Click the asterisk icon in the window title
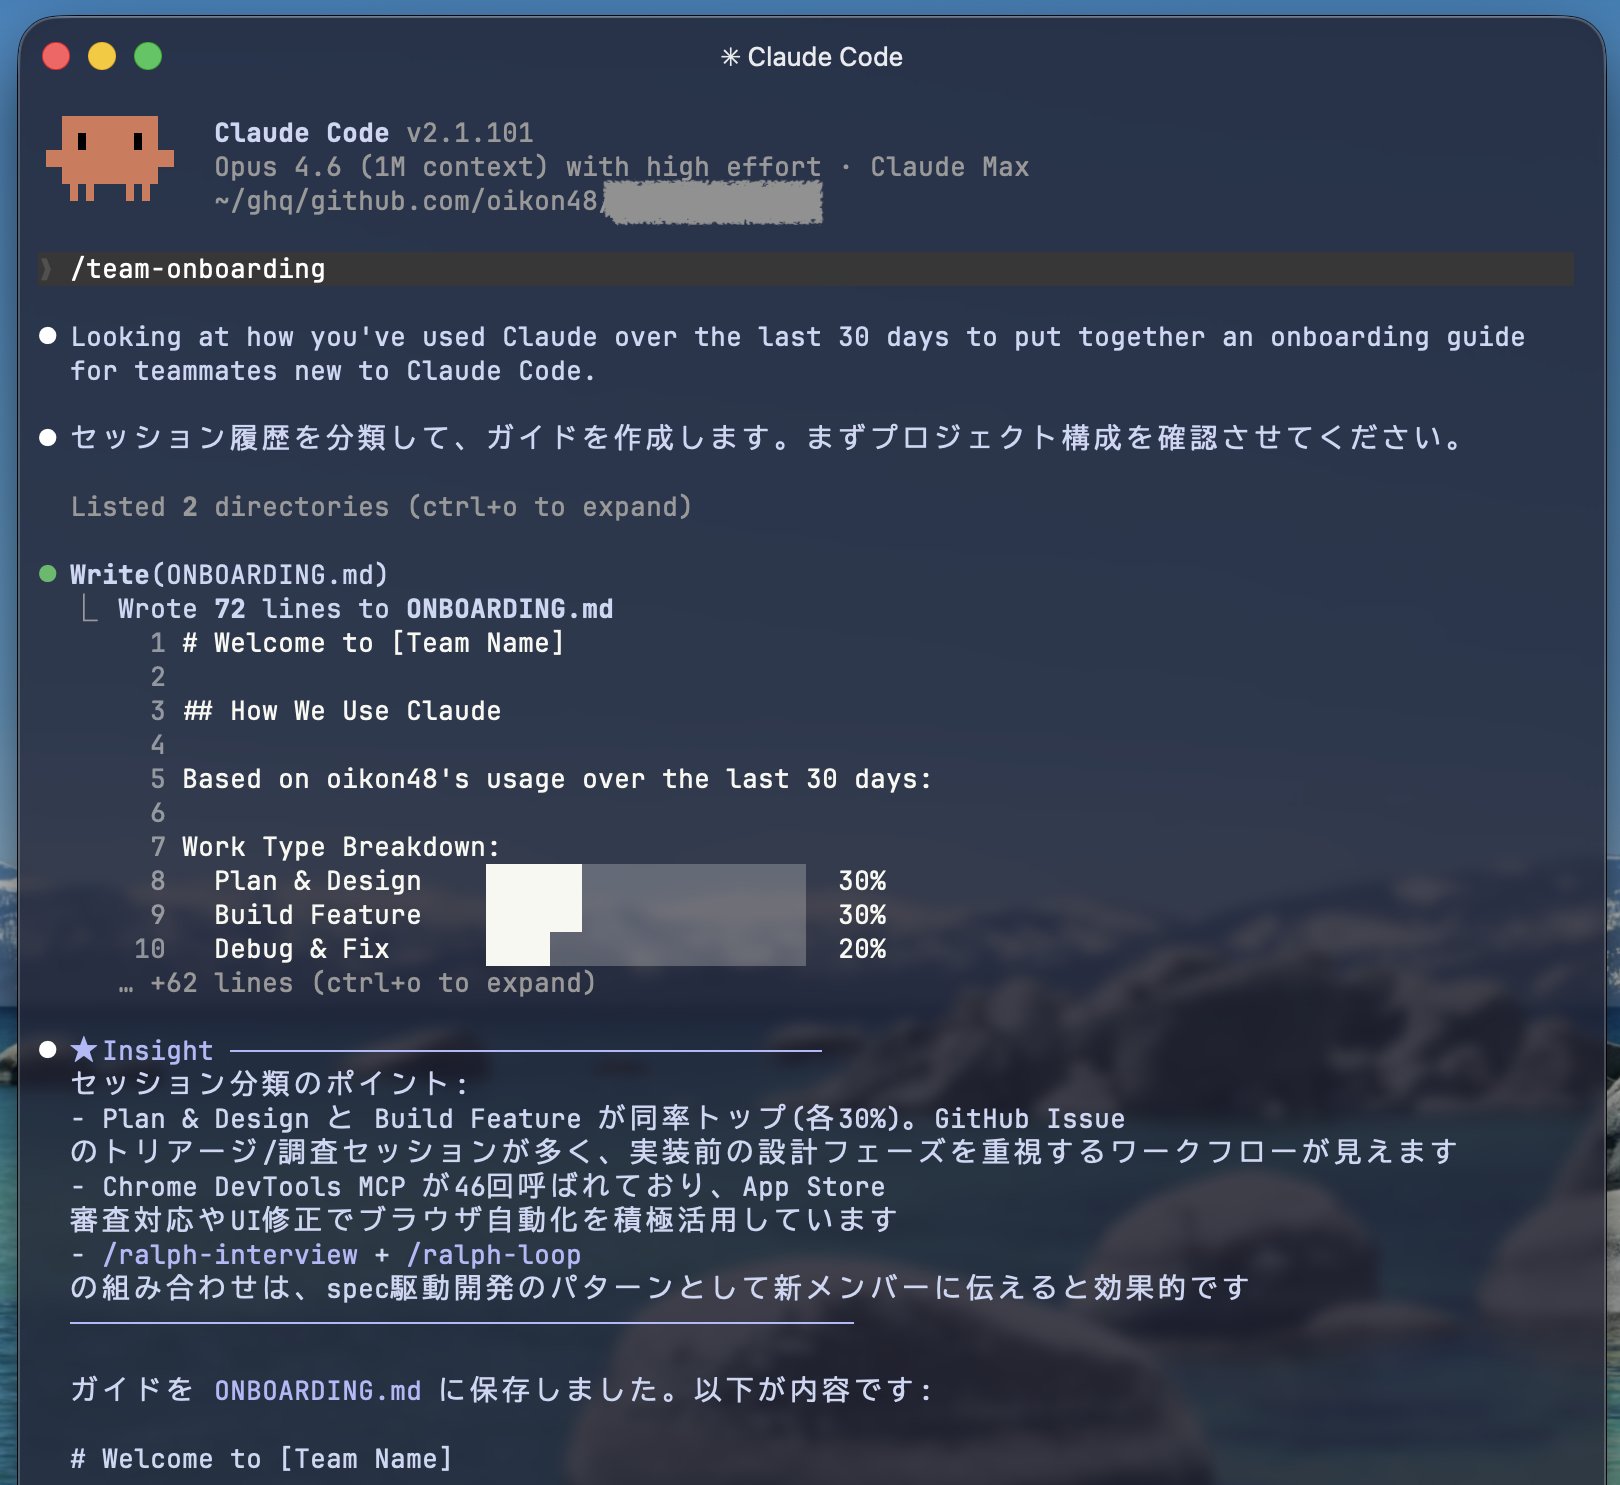The width and height of the screenshot is (1620, 1485). click(x=730, y=57)
